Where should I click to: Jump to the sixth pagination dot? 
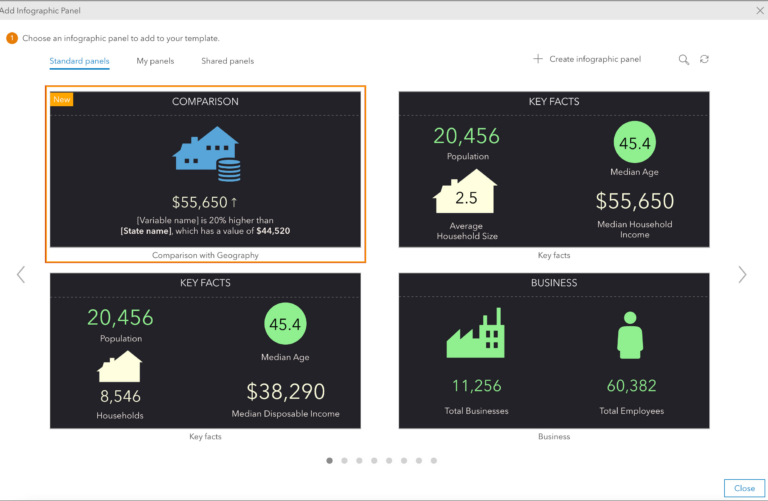click(404, 460)
